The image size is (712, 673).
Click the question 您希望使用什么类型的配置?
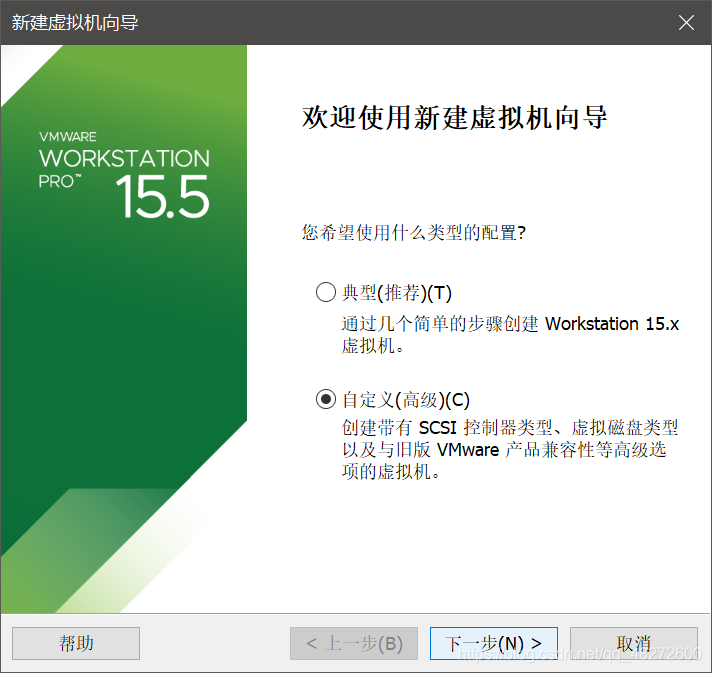click(x=414, y=233)
